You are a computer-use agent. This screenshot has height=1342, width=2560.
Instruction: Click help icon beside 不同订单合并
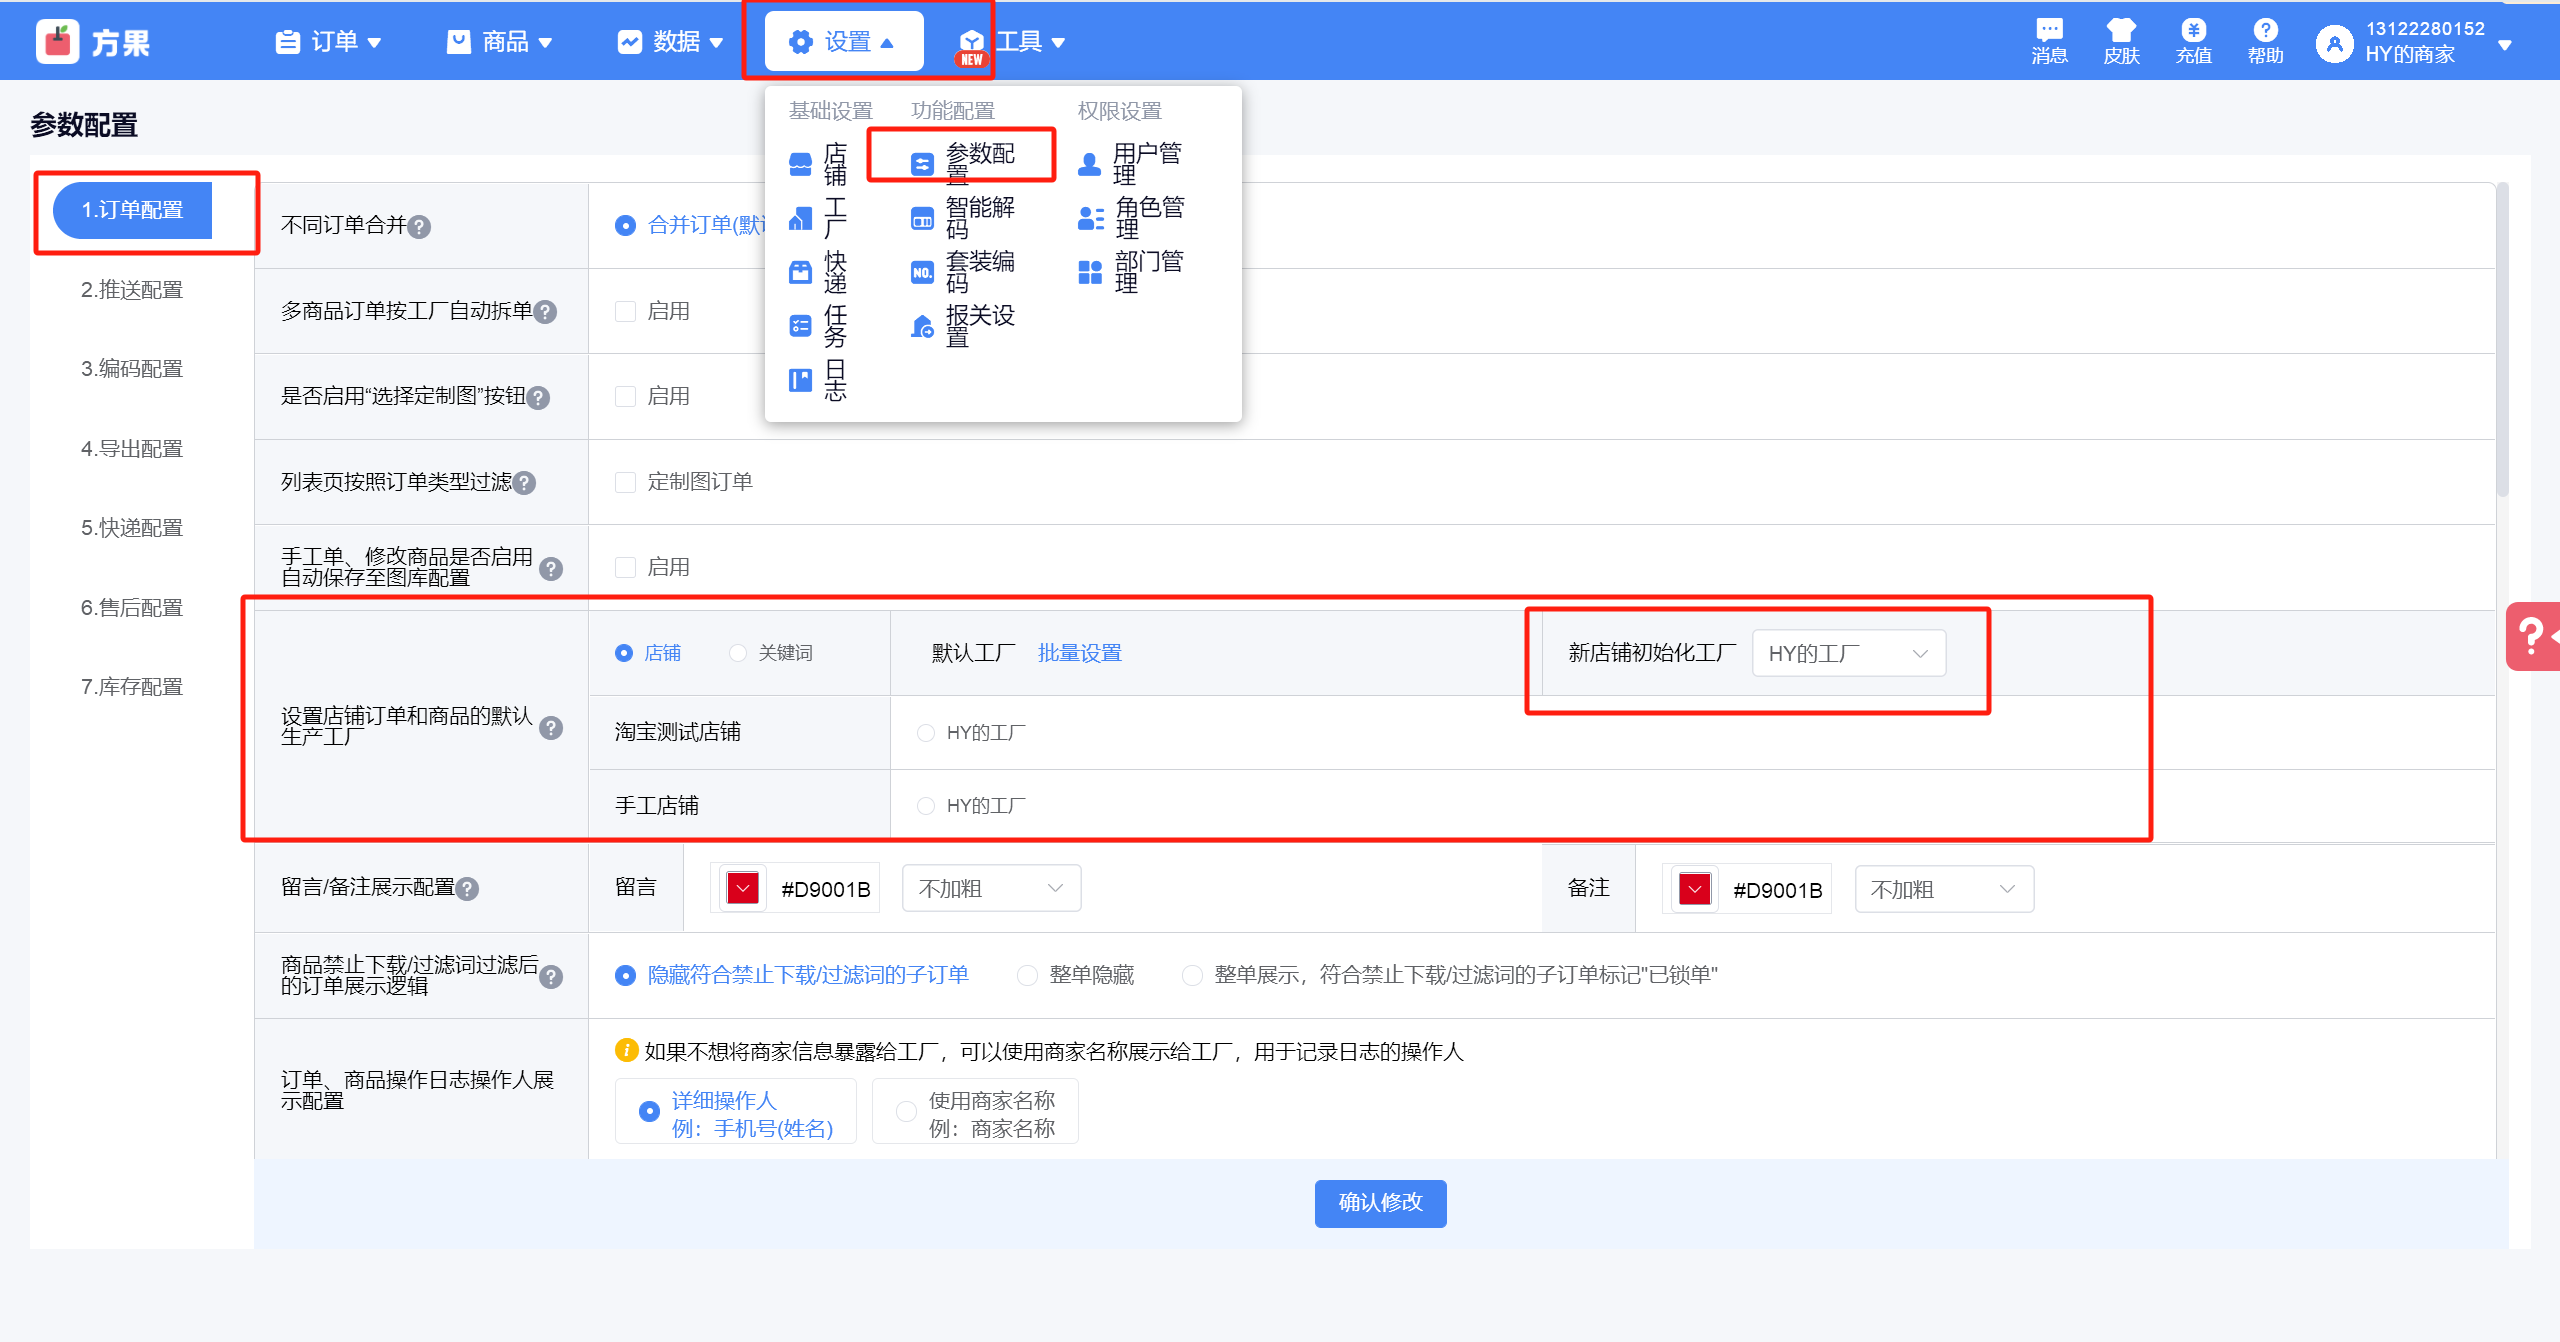coord(420,227)
